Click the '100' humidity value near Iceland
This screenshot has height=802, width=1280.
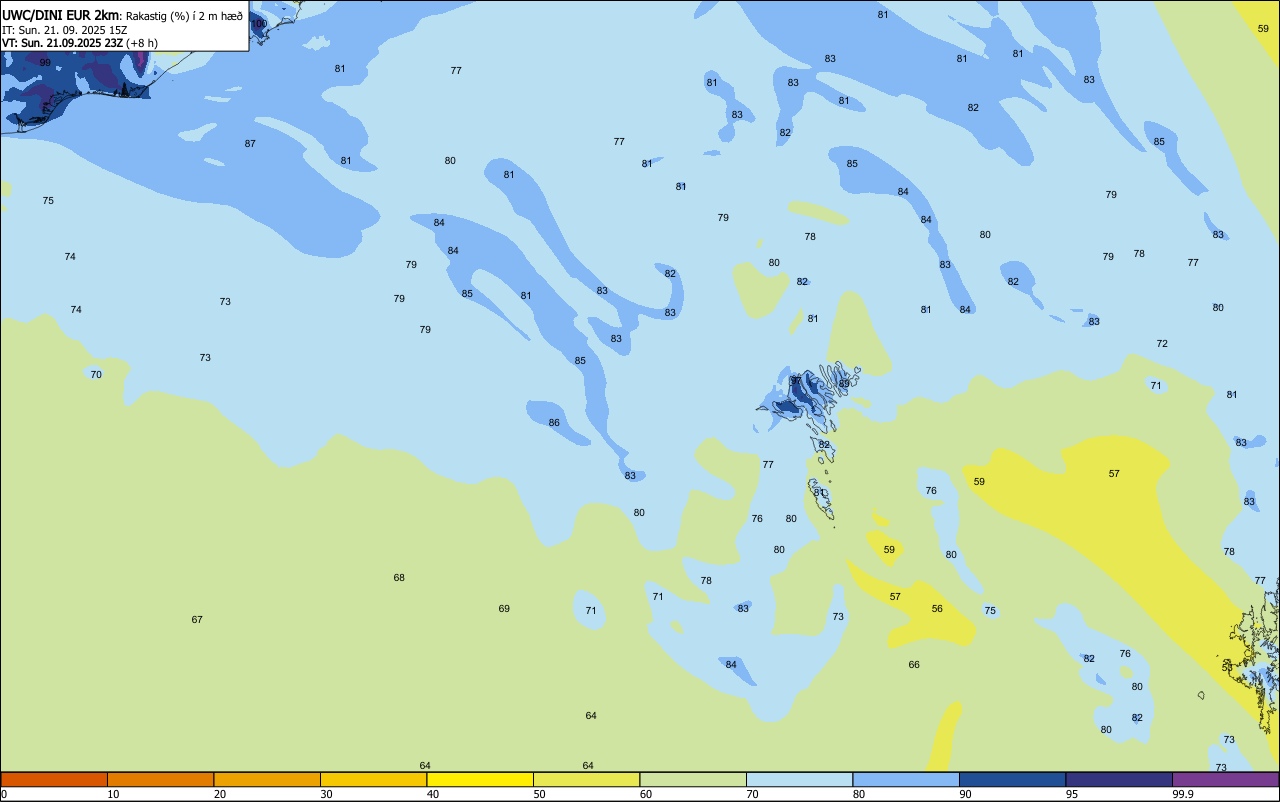[259, 23]
